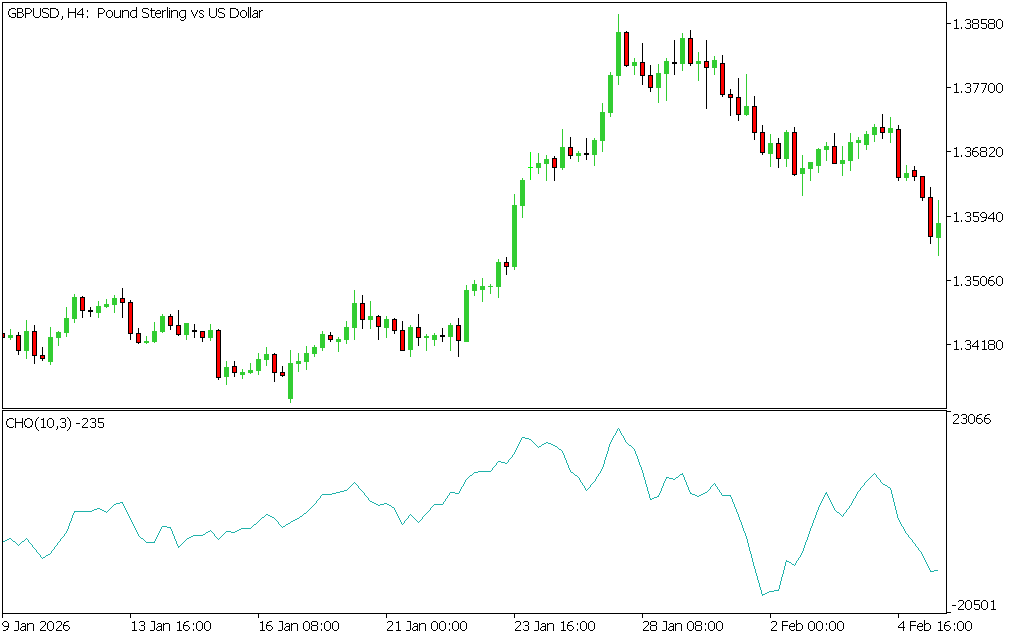Select the 28 Jan 08:00 time label
This screenshot has width=1024, height=640.
683,626
